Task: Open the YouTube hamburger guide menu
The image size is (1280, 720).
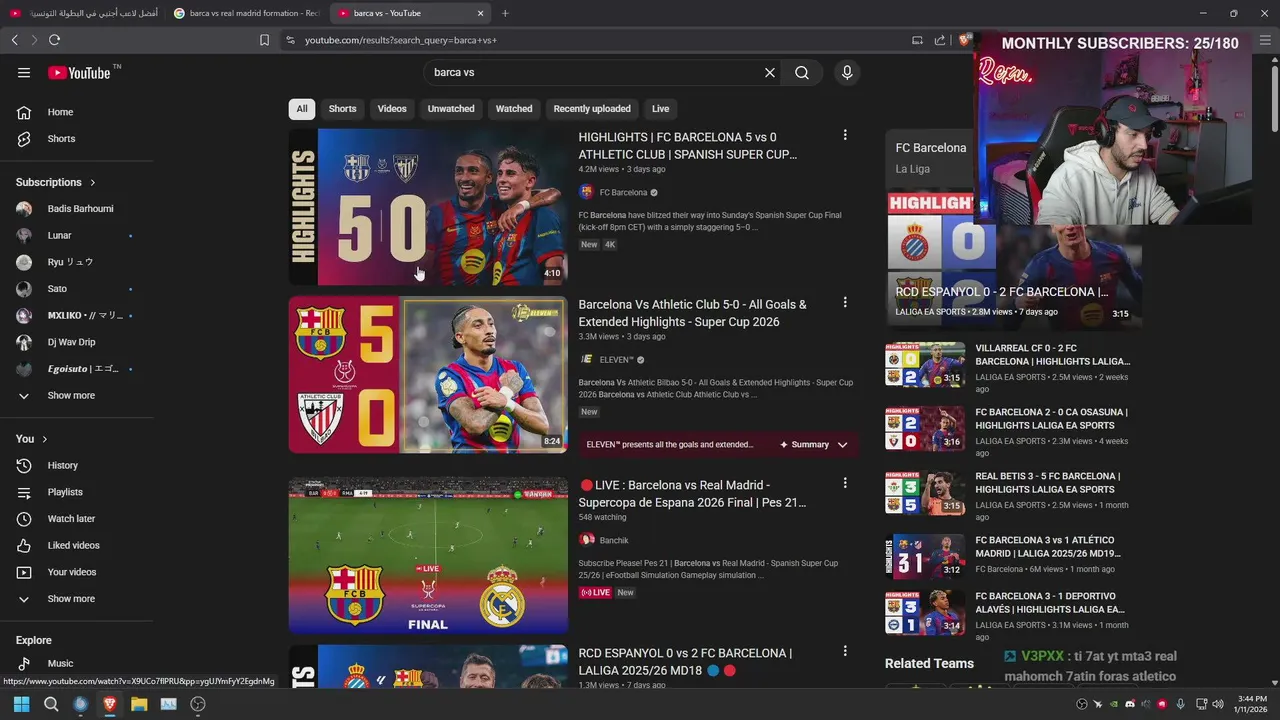Action: click(24, 72)
